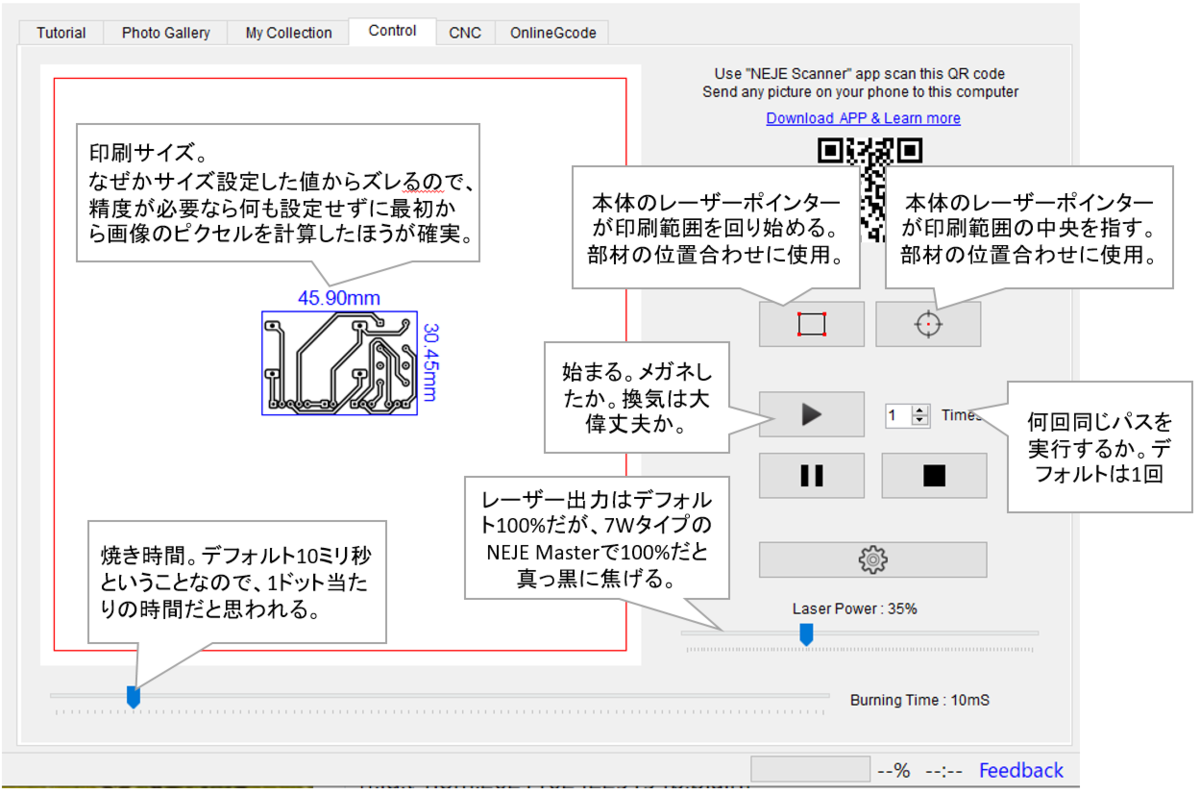Viewport: 1200px width, 794px height.
Task: Switch to the CNC tab
Action: [465, 33]
